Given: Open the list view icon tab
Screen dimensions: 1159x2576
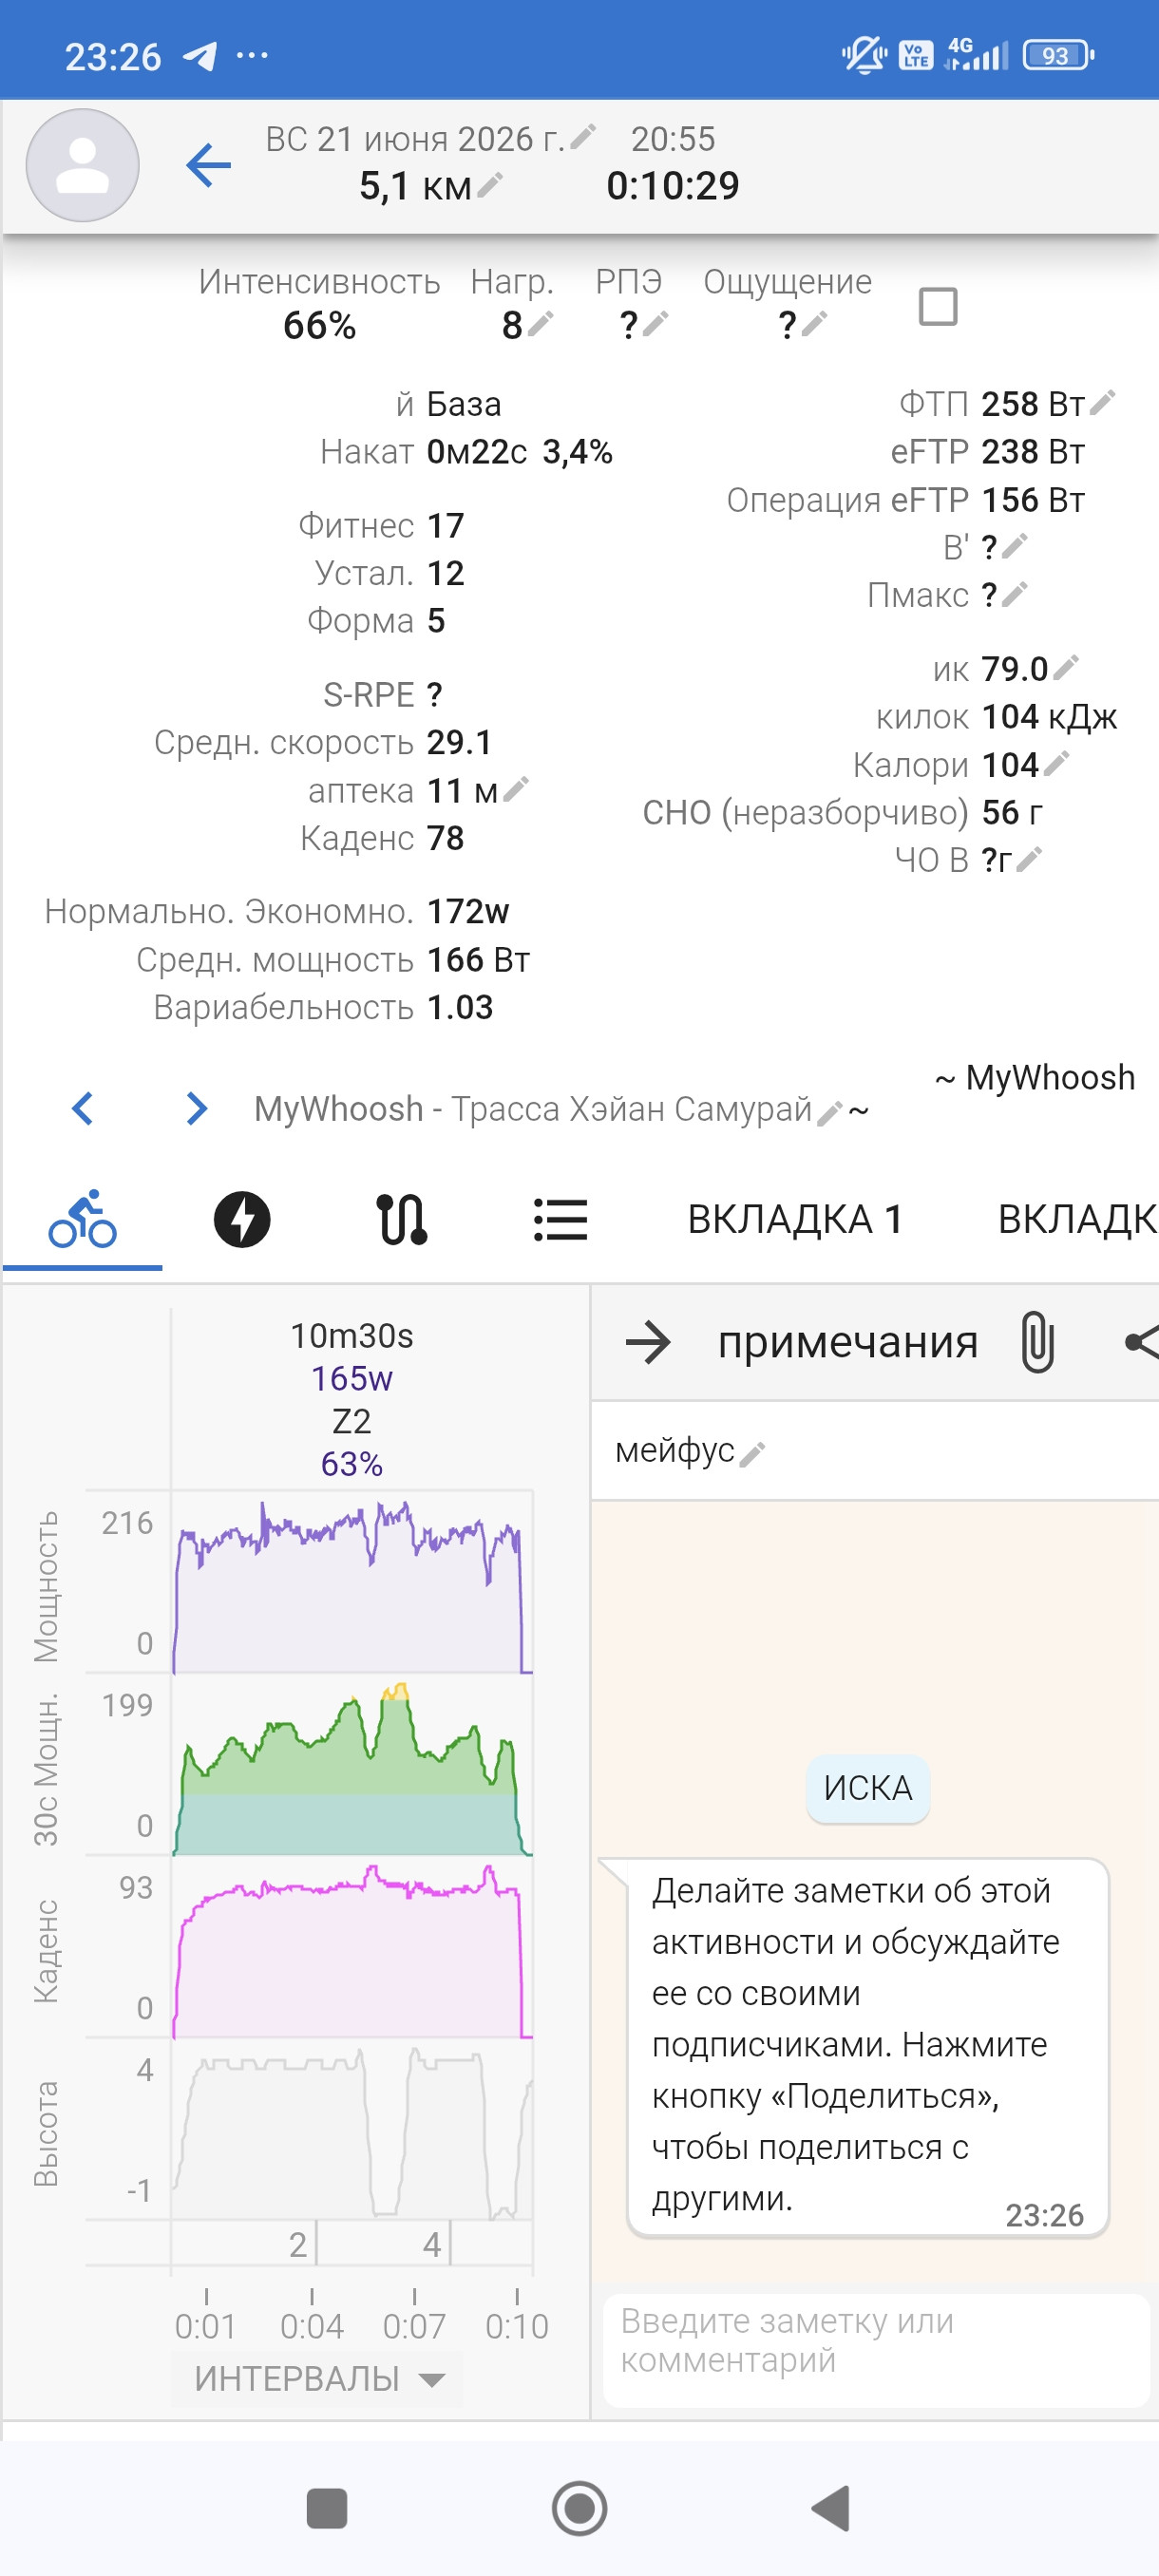Looking at the screenshot, I should click(560, 1219).
